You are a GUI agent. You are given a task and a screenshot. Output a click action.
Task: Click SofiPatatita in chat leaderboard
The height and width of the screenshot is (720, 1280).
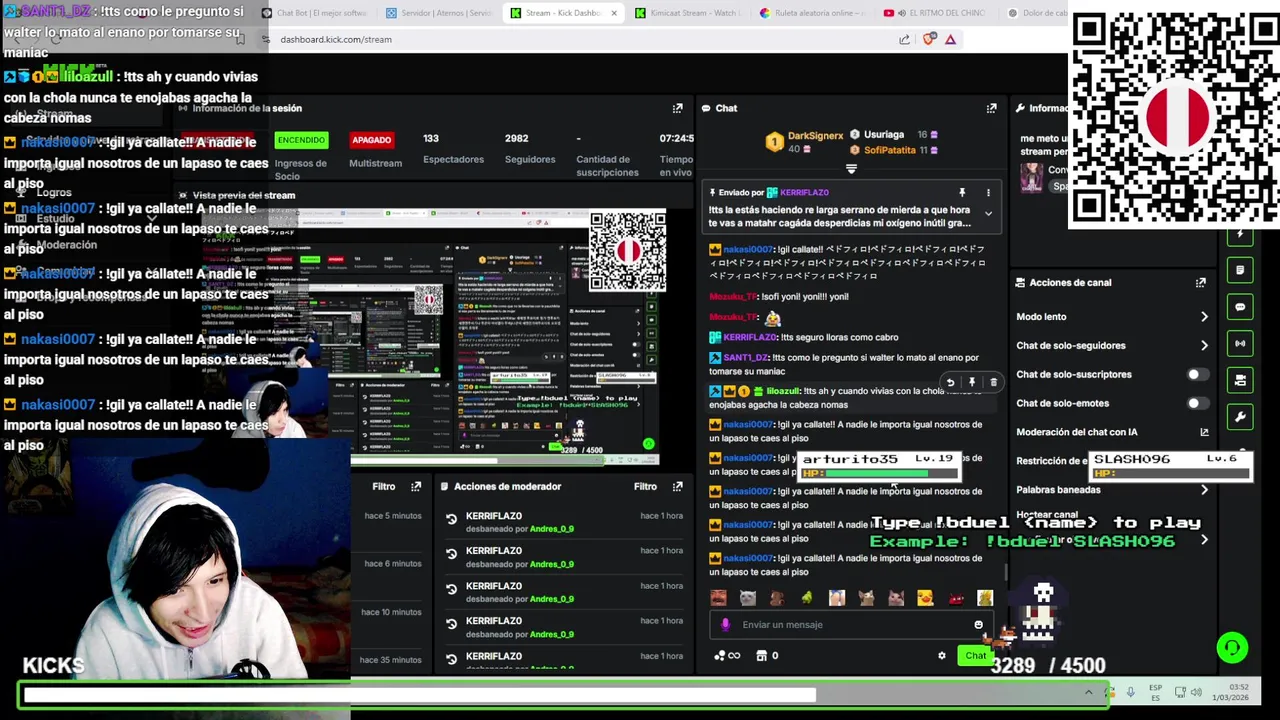pyautogui.click(x=890, y=150)
